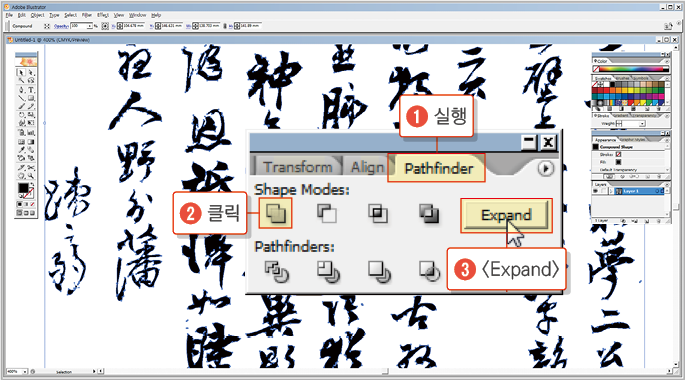
Task: Select the Pencil tool
Action: coord(31,106)
